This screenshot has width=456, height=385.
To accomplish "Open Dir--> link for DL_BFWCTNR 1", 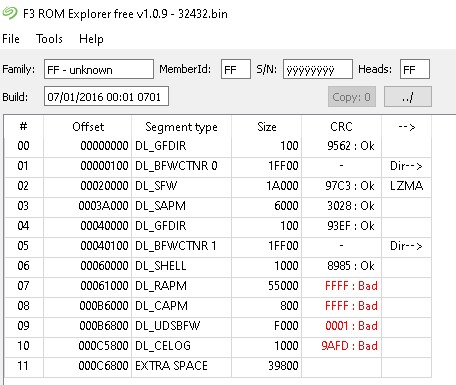I will coord(406,246).
